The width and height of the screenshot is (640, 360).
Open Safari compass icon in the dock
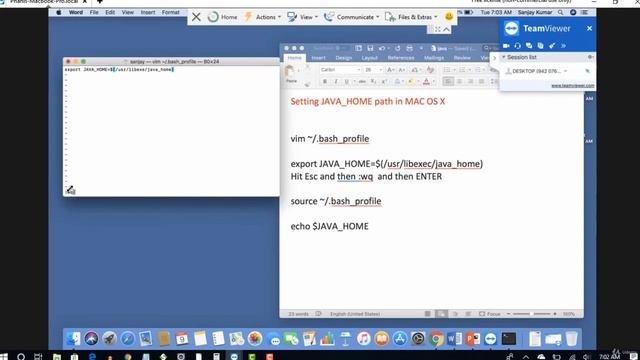[127, 338]
